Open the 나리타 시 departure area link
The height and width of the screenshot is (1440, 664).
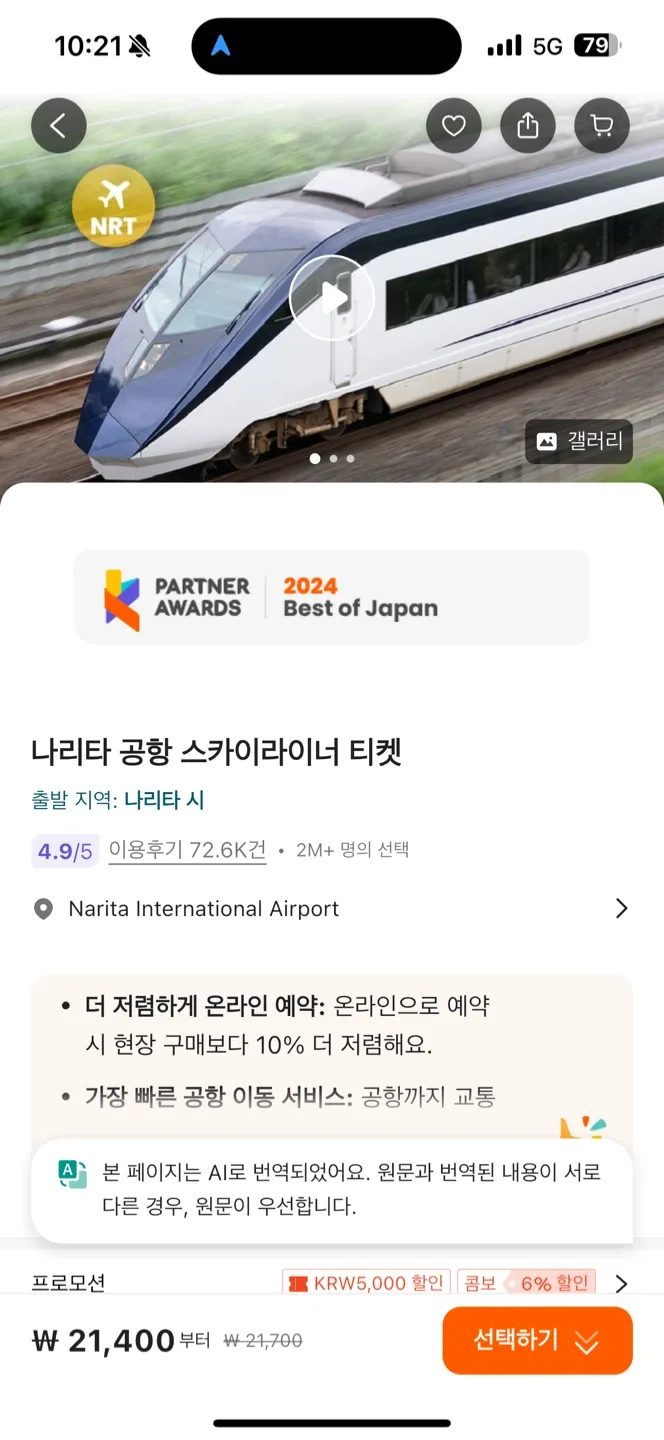point(164,800)
